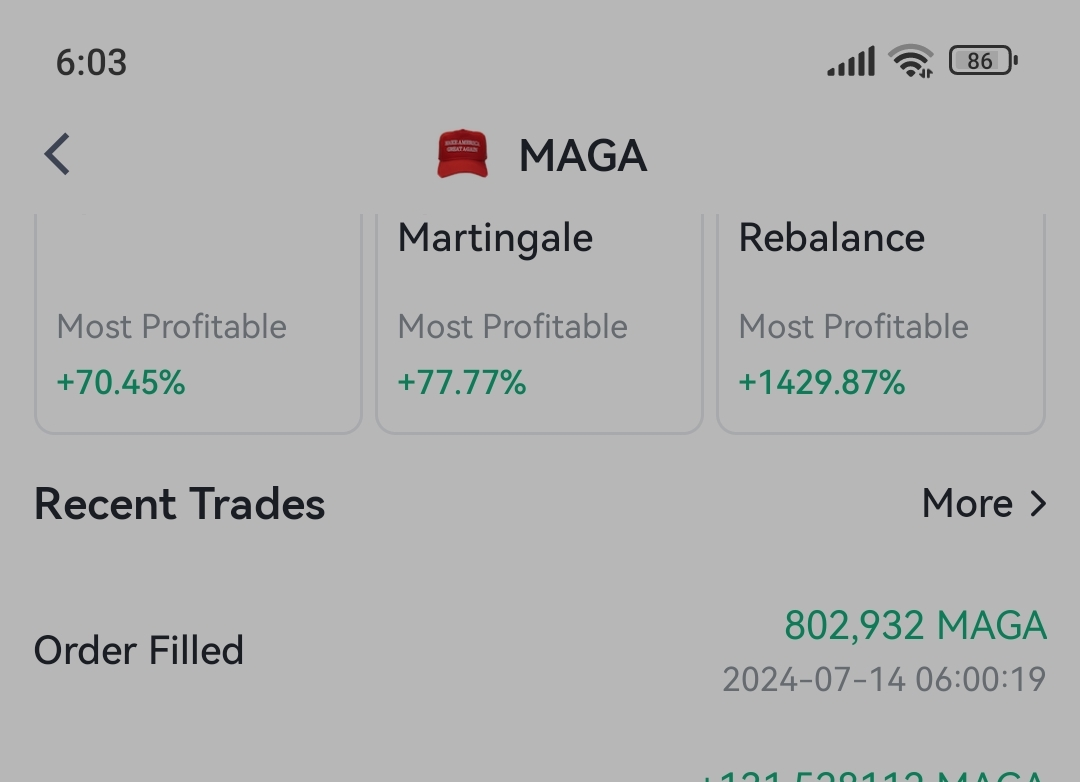The image size is (1080, 782).
Task: Open the Order Filled trade entry
Action: pyautogui.click(x=540, y=650)
